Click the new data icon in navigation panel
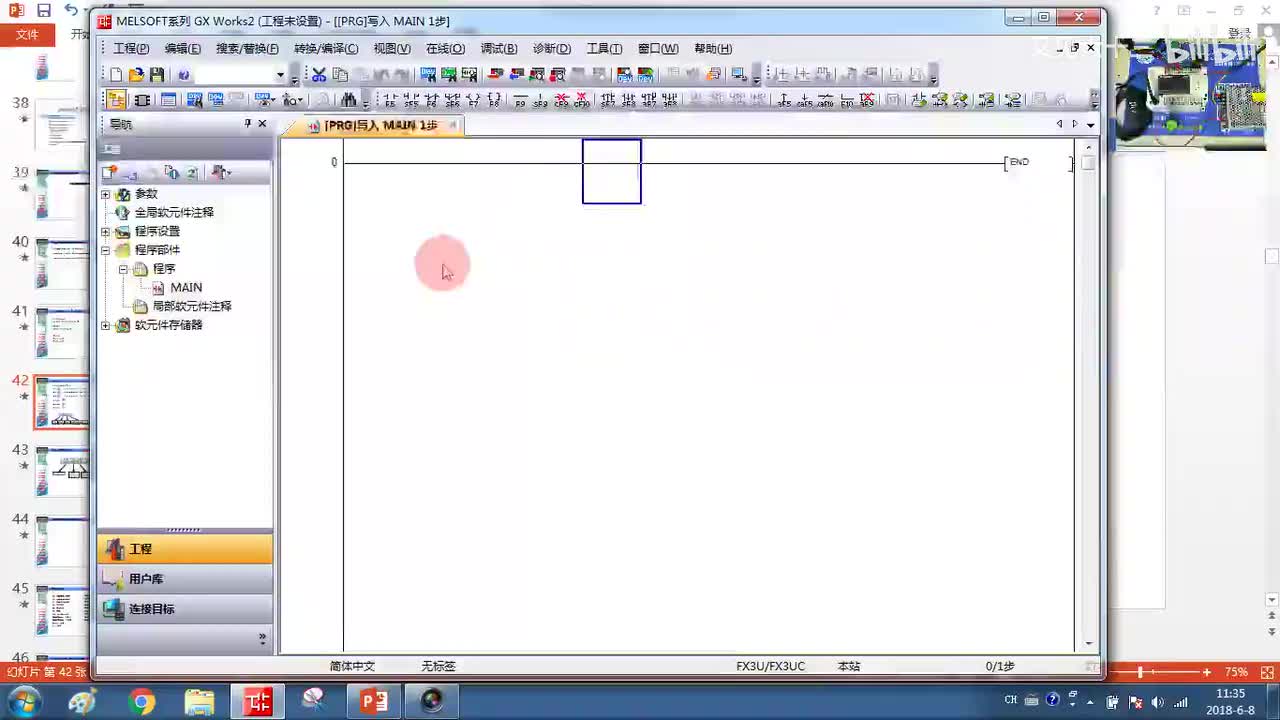 [x=110, y=173]
